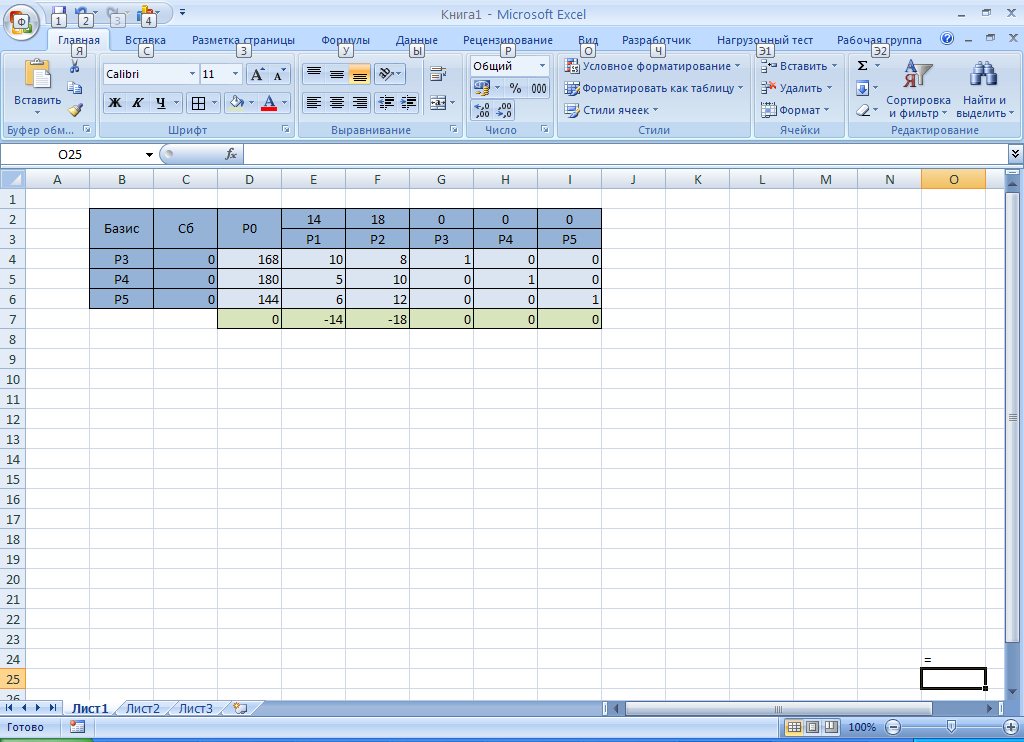This screenshot has height=742, width=1024.
Task: Center text horizontally
Action: coord(336,103)
